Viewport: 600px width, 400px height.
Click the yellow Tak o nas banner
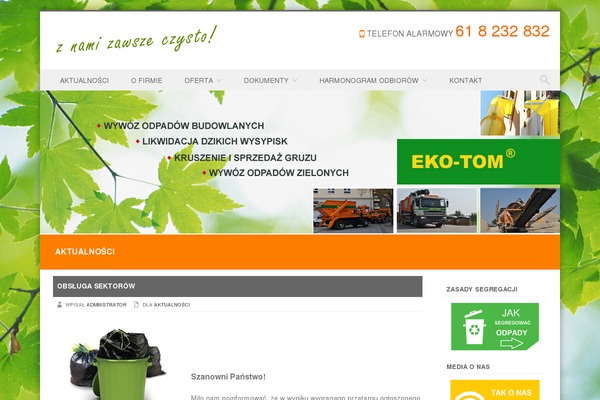[x=495, y=390]
